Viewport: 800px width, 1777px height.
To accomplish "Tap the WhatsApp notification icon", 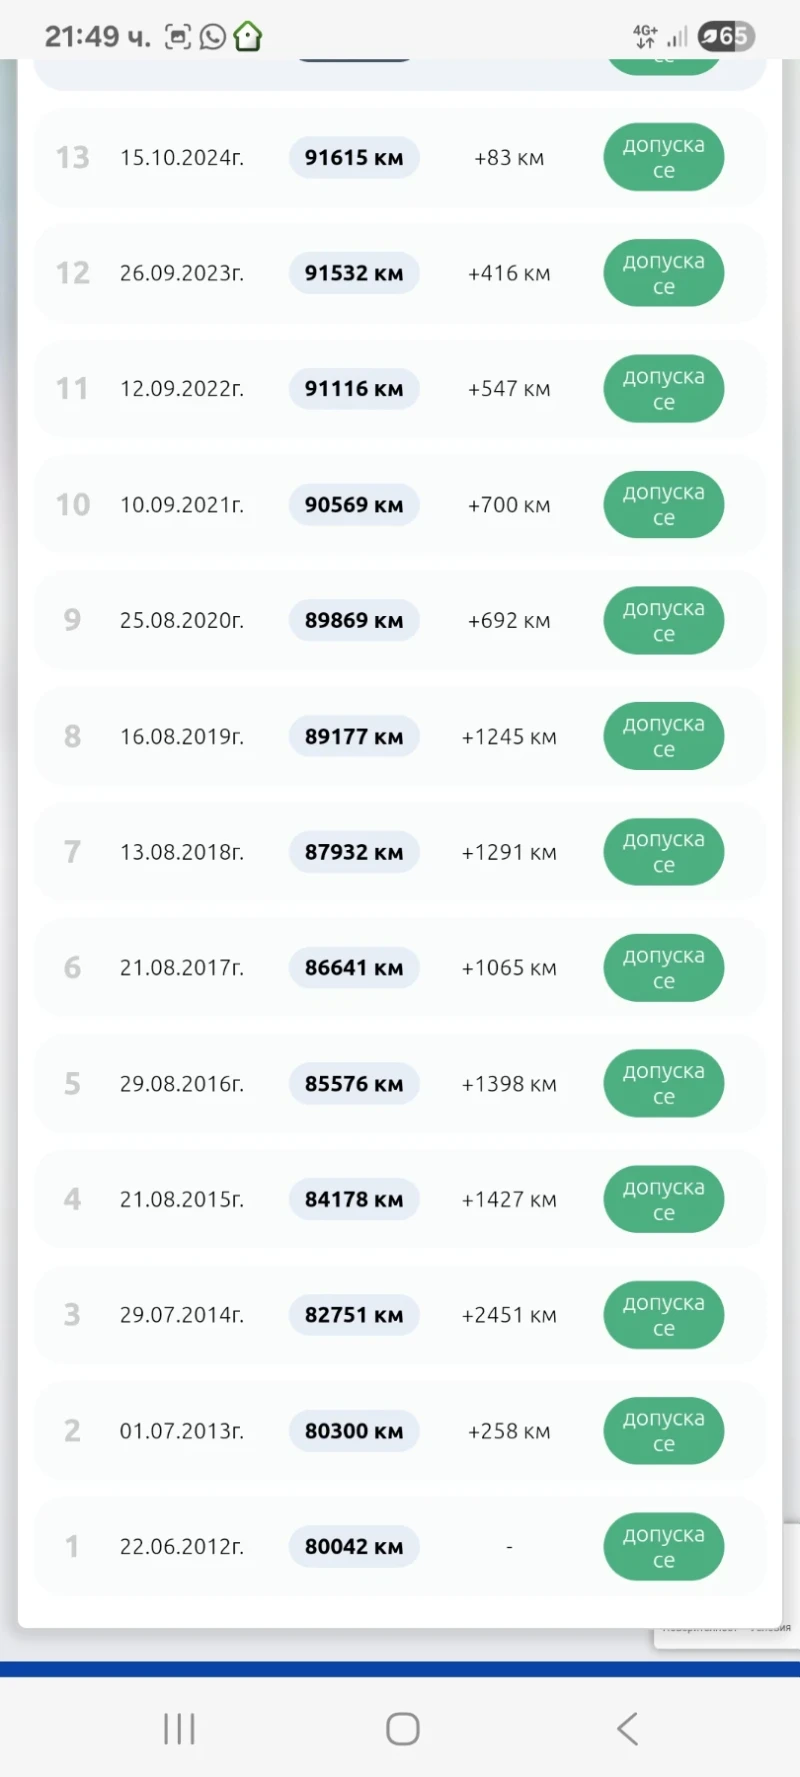I will [x=213, y=37].
